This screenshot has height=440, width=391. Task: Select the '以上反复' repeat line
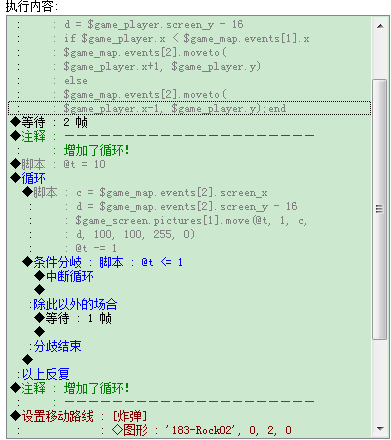pyautogui.click(x=44, y=374)
